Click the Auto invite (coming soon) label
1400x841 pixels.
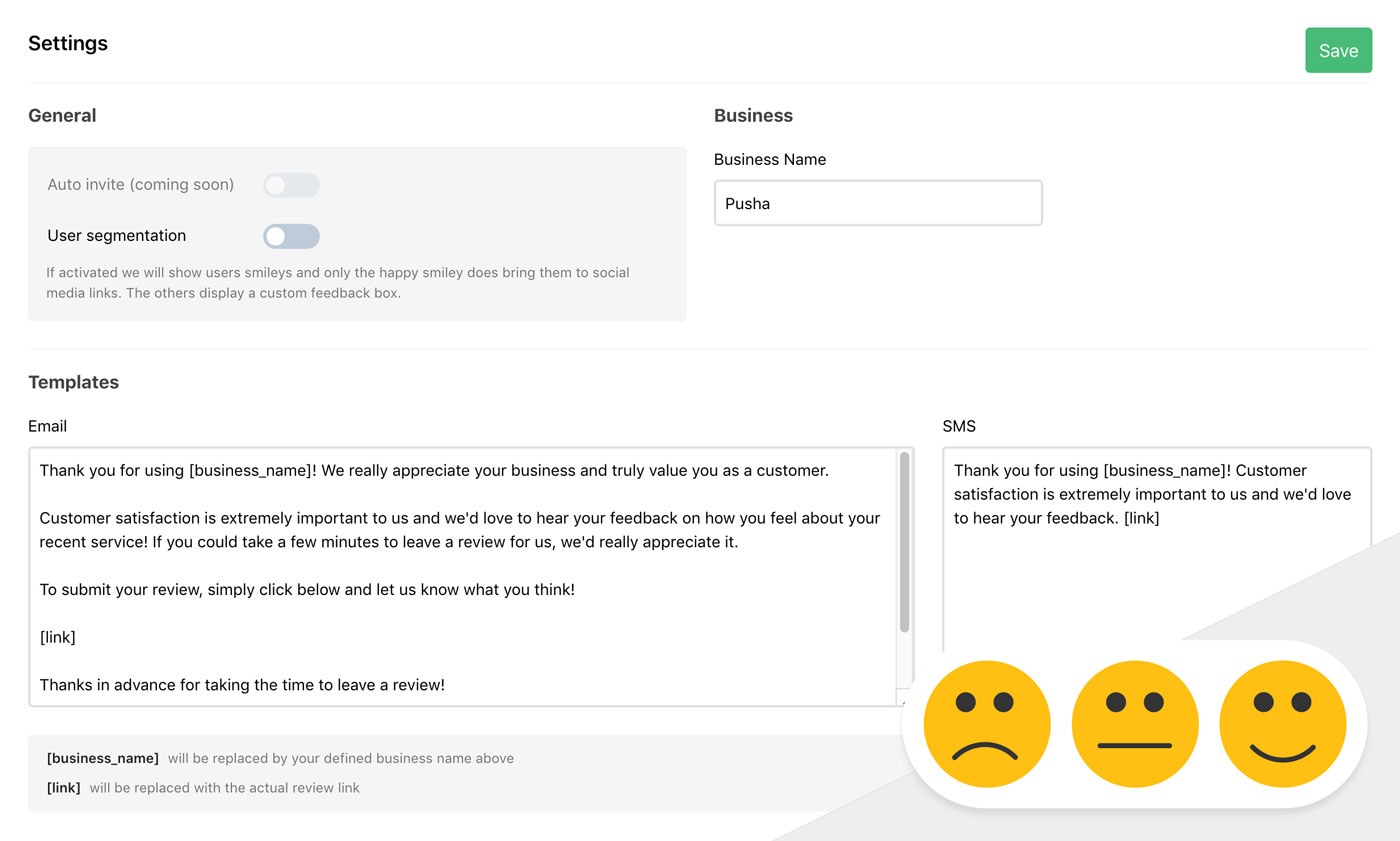140,185
